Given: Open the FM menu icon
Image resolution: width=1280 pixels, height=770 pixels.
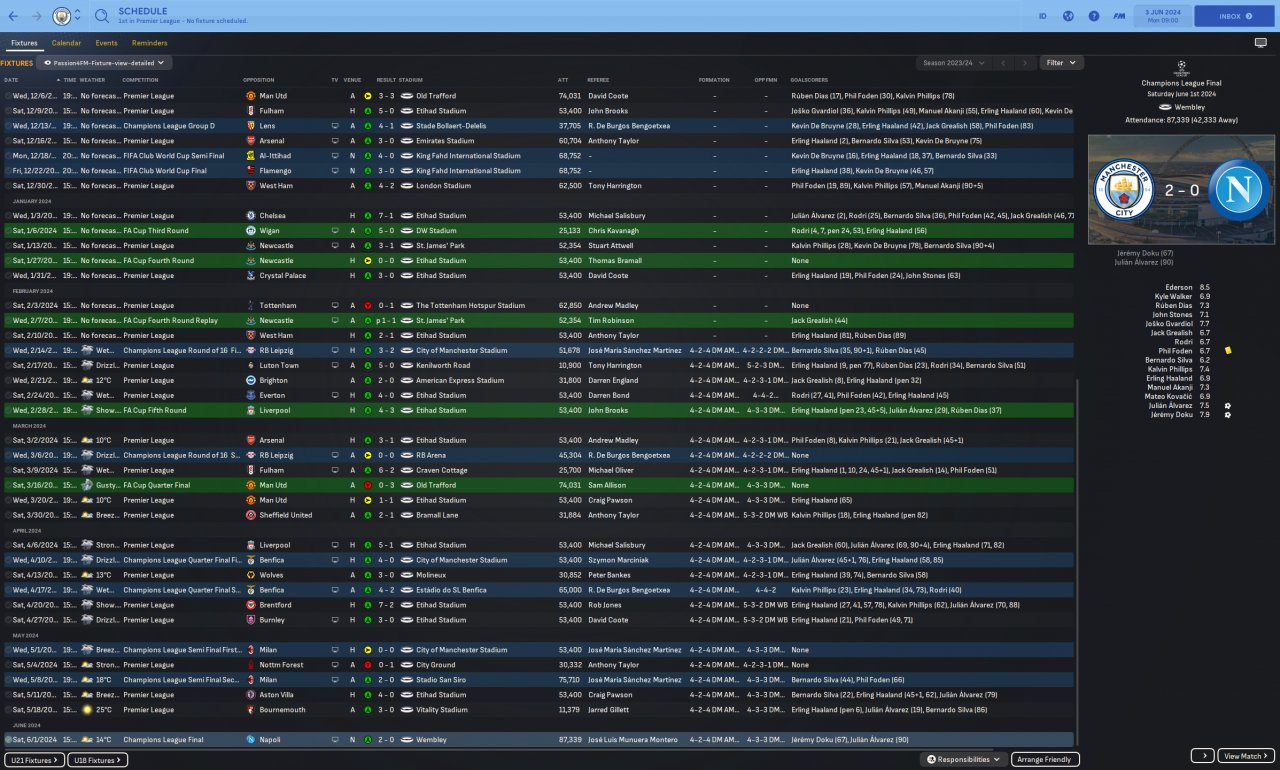Looking at the screenshot, I should tap(1120, 16).
